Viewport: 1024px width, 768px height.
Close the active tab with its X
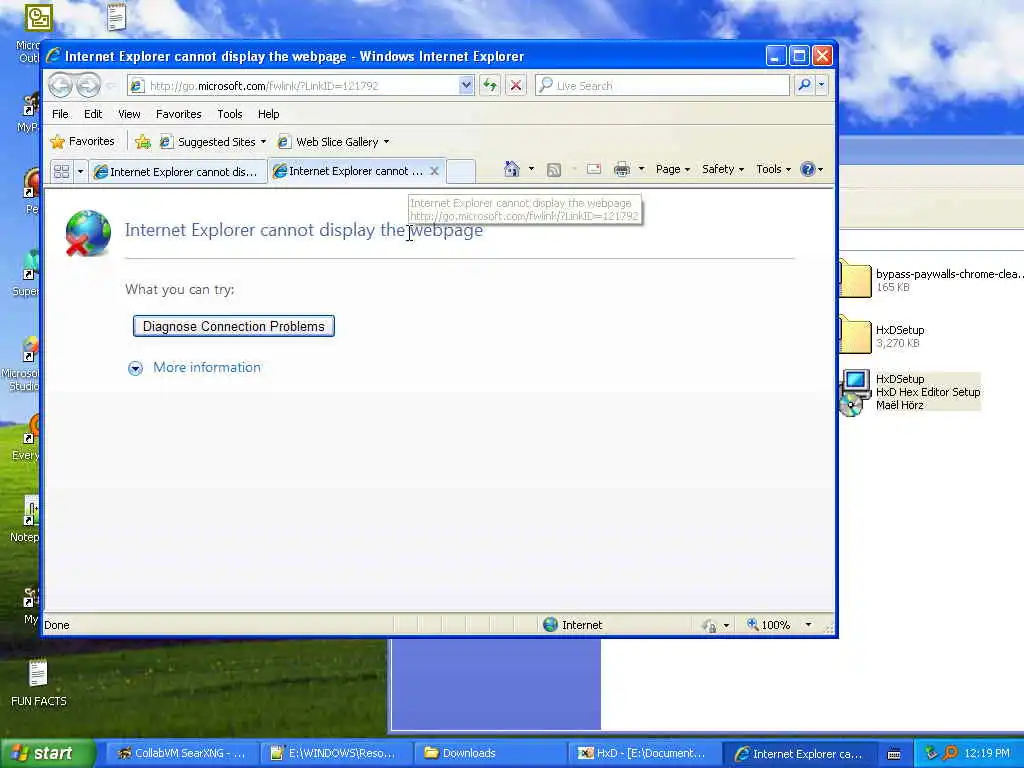point(434,171)
